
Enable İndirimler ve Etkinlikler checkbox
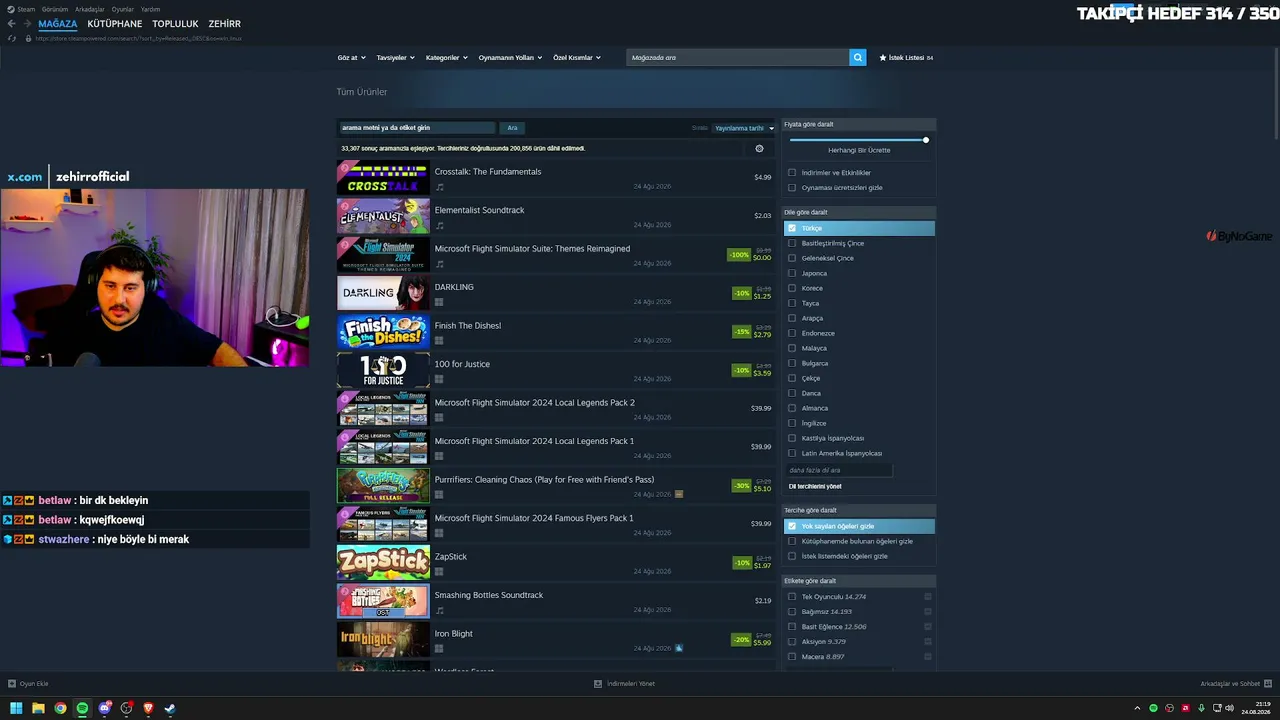[792, 173]
